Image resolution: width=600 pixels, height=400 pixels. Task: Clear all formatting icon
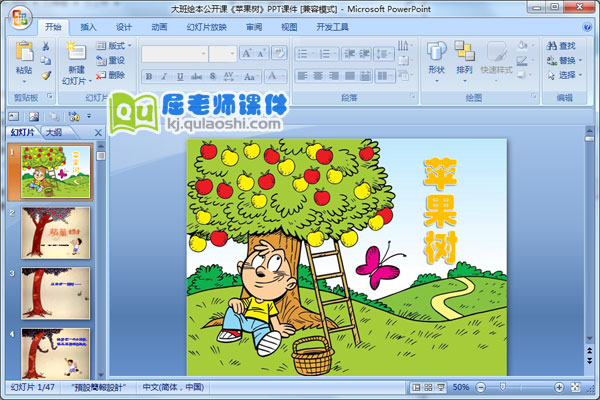click(x=279, y=53)
